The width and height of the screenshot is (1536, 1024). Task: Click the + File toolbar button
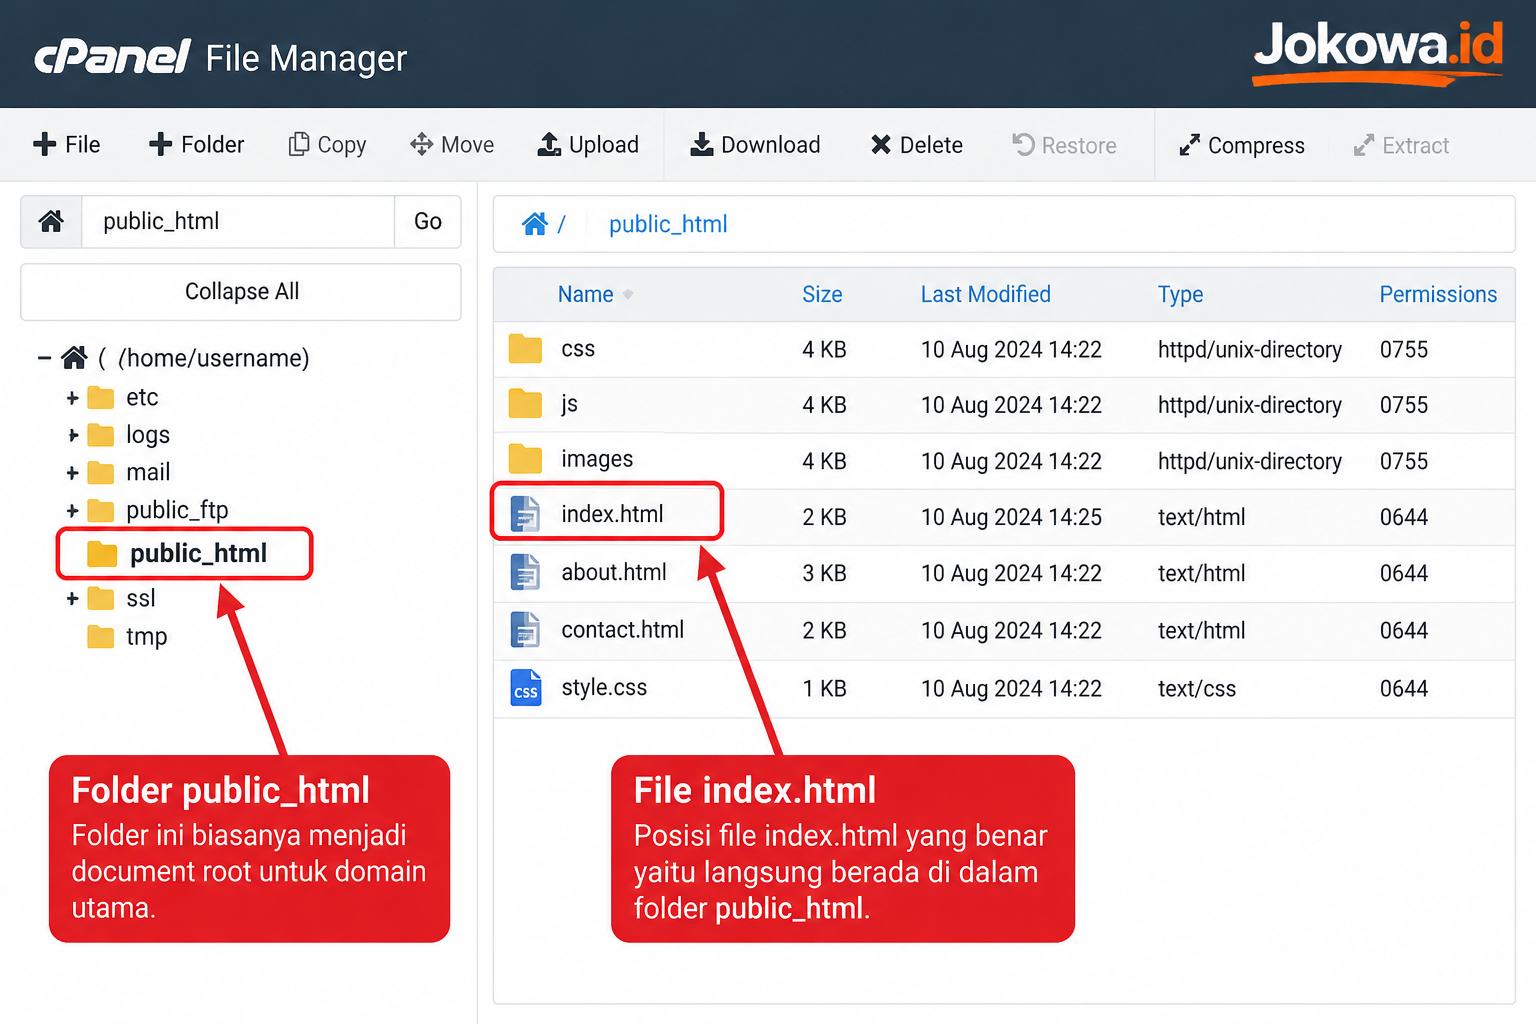(x=67, y=145)
